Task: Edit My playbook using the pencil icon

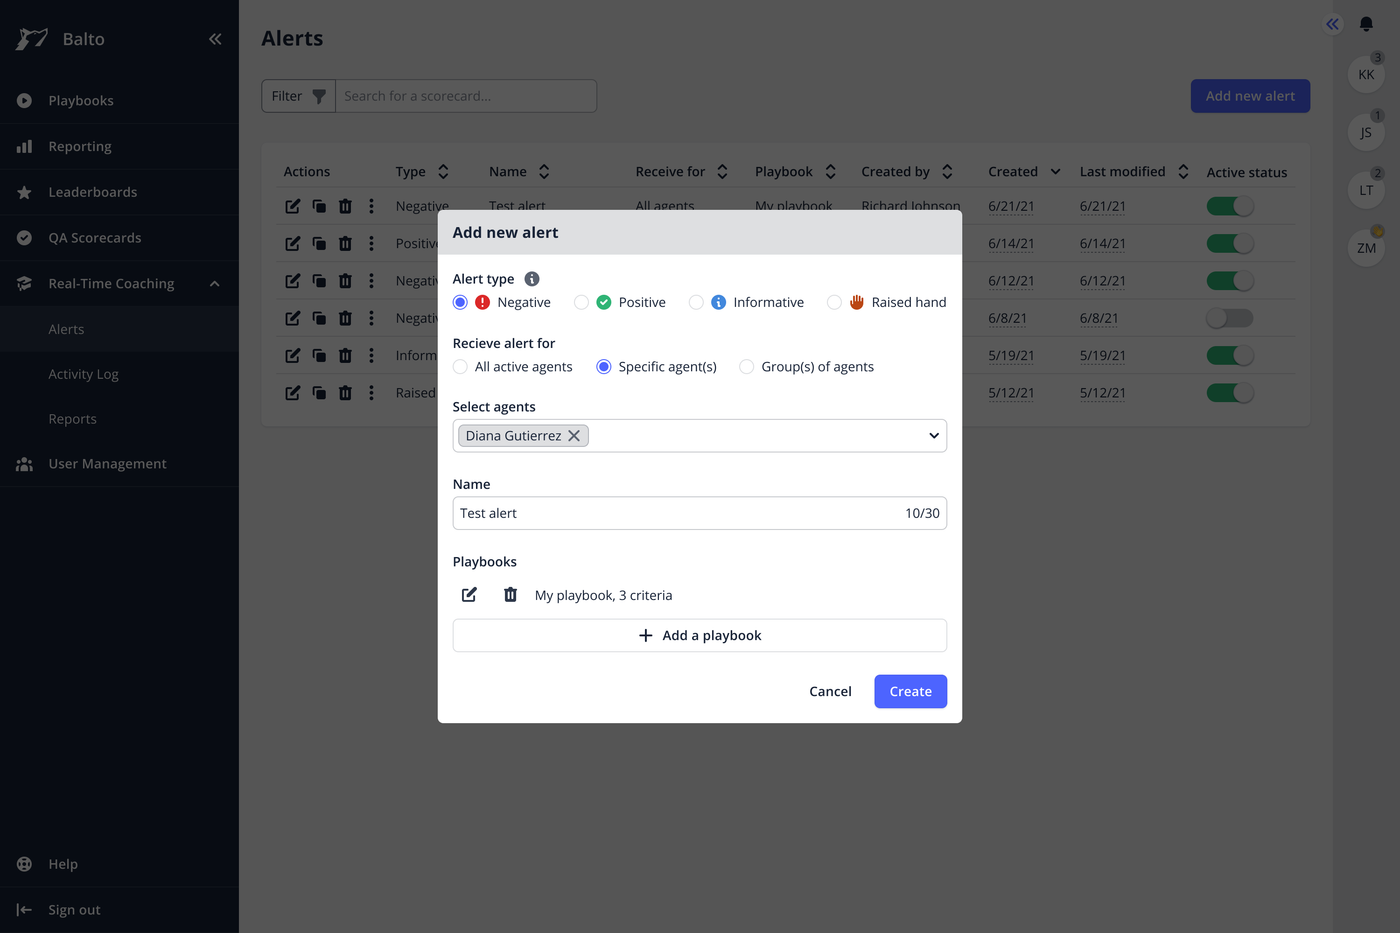Action: (469, 594)
